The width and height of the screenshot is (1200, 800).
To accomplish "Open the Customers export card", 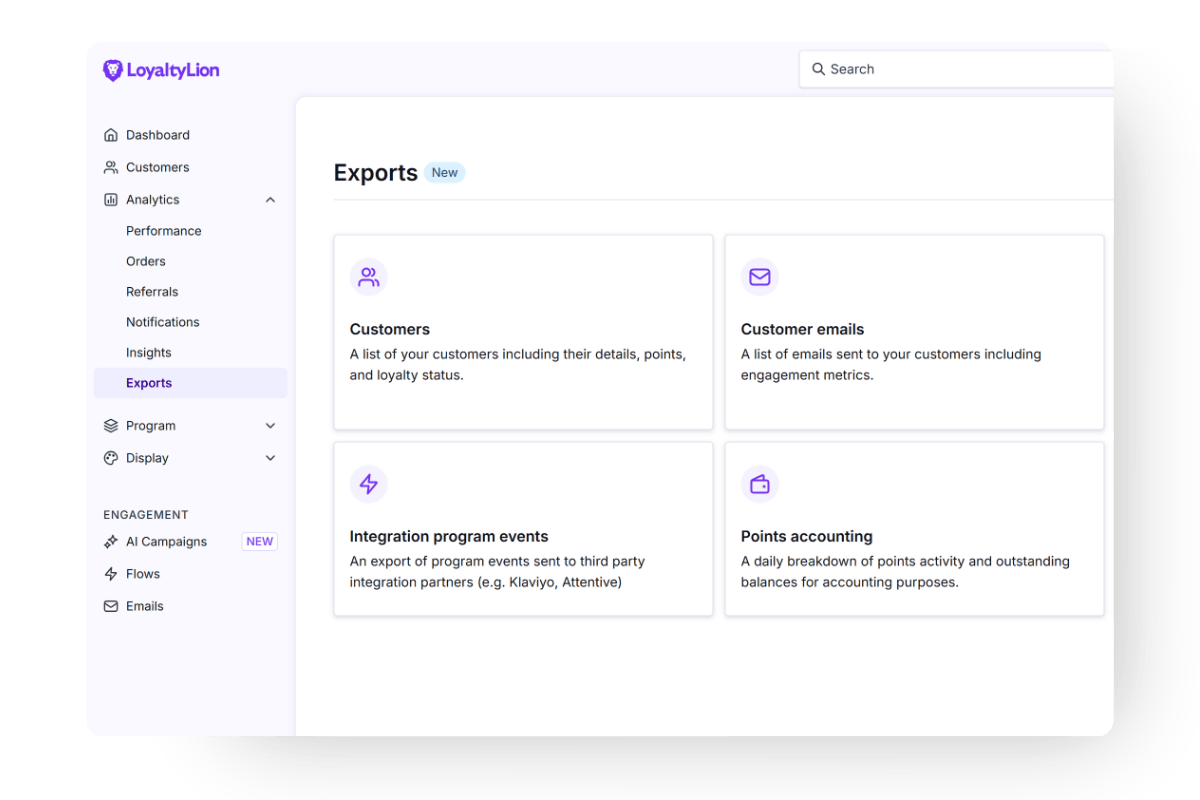I will [523, 332].
